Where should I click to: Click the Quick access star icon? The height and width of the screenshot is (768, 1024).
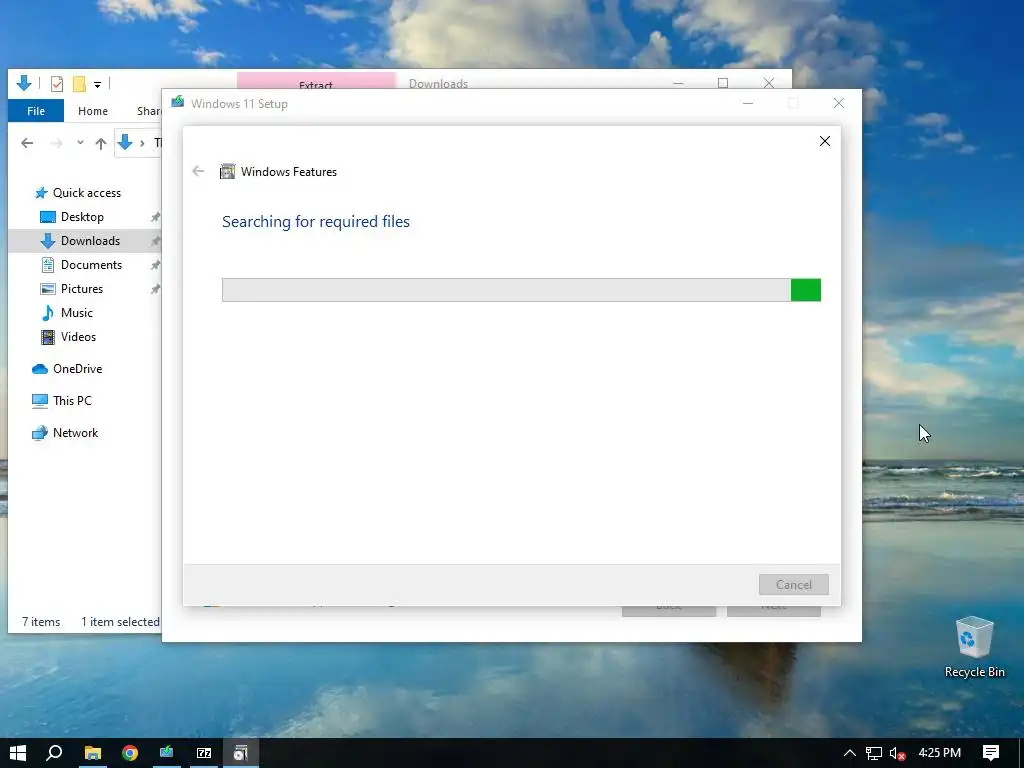(x=41, y=193)
